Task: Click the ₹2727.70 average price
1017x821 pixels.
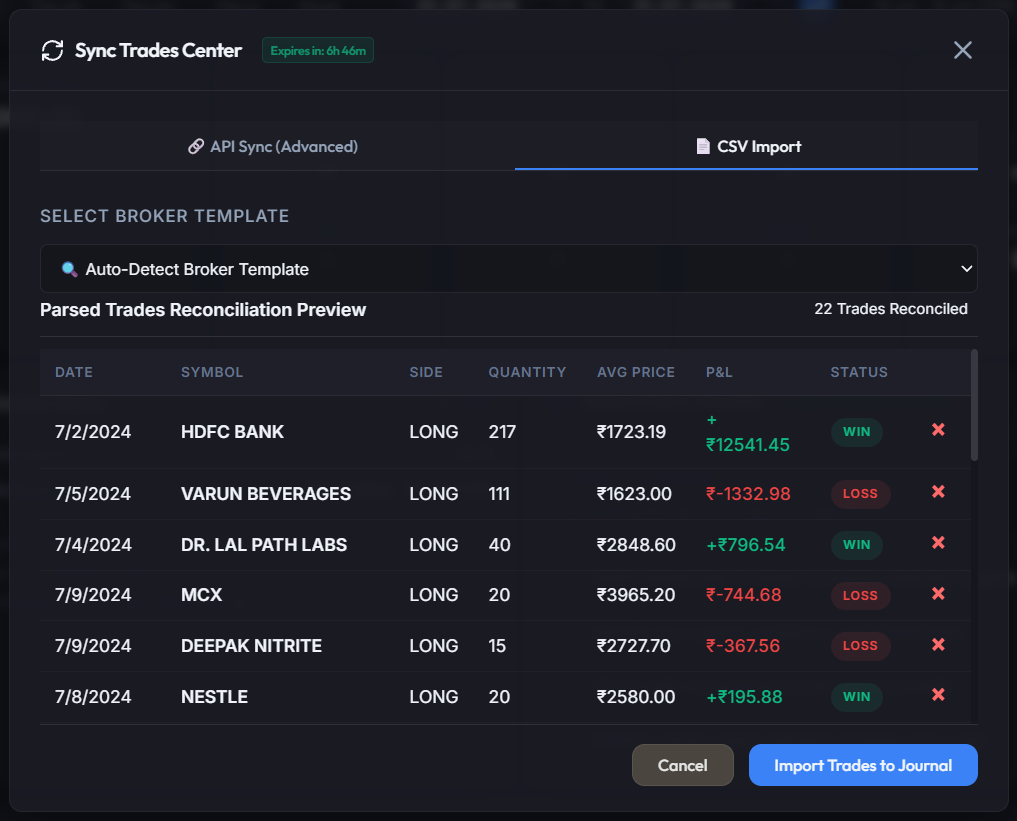Action: tap(634, 646)
